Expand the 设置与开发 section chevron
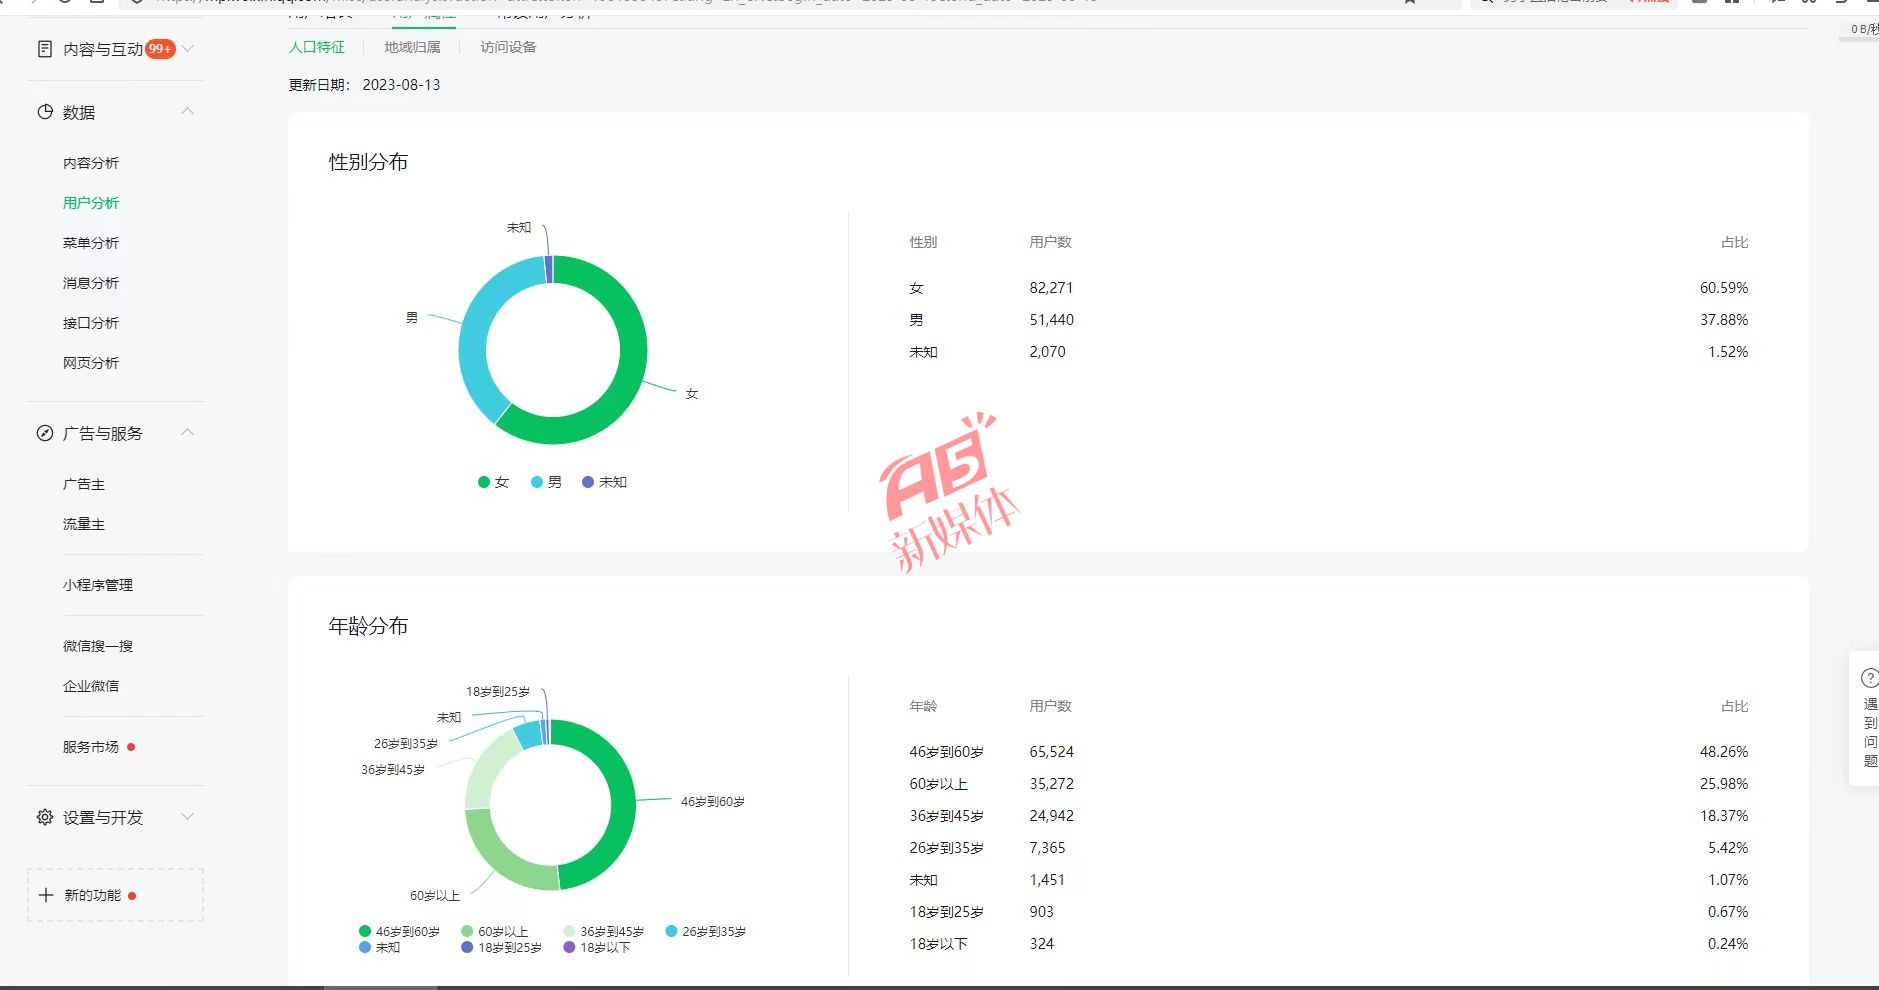The image size is (1879, 990). (187, 817)
